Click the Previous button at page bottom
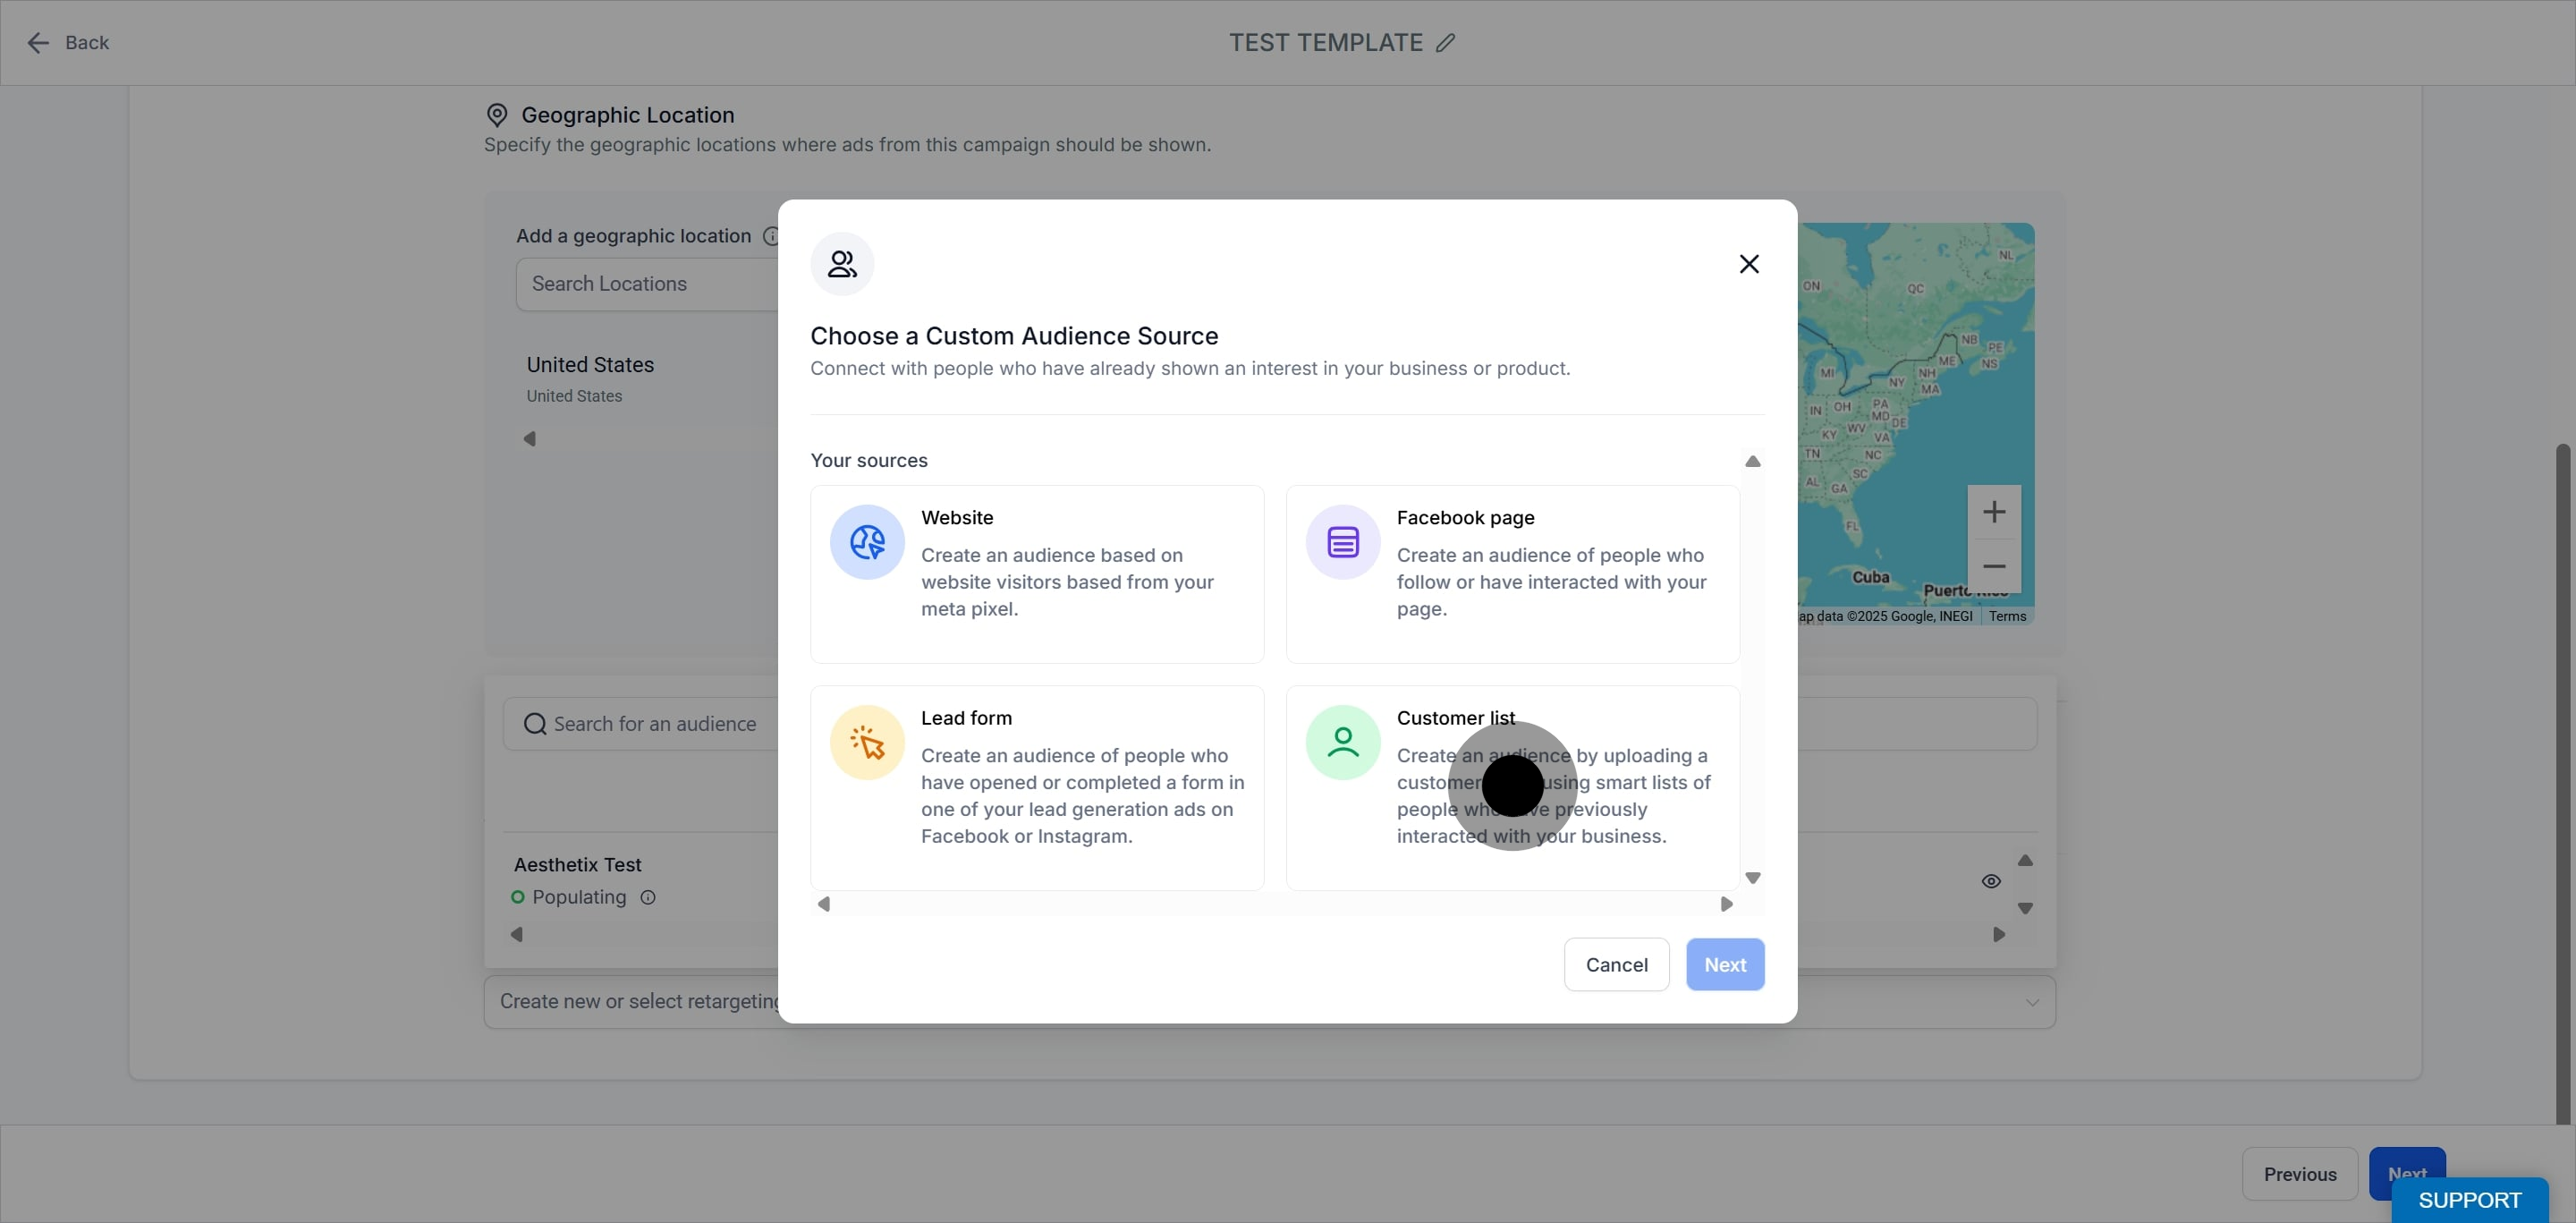This screenshot has height=1223, width=2576. [2300, 1174]
